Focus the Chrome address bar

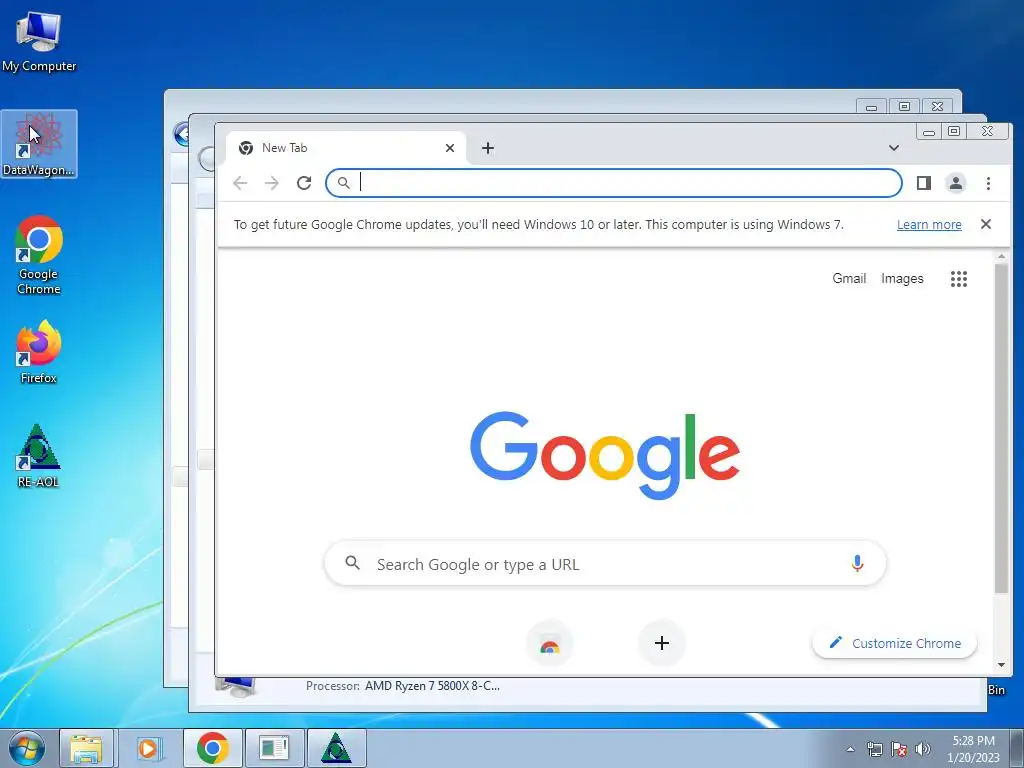pos(614,184)
